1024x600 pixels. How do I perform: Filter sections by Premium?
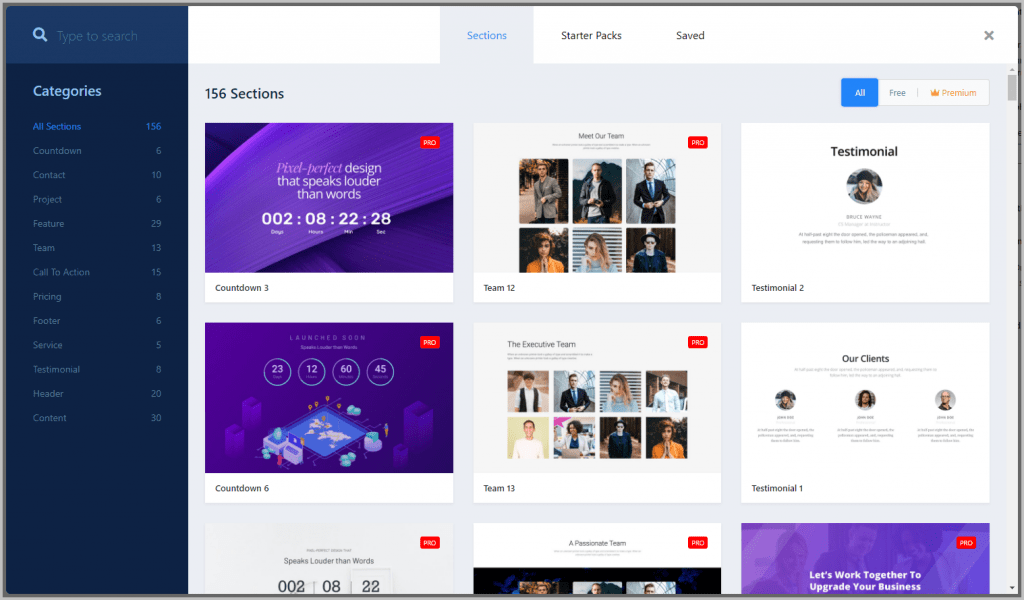pyautogui.click(x=953, y=93)
